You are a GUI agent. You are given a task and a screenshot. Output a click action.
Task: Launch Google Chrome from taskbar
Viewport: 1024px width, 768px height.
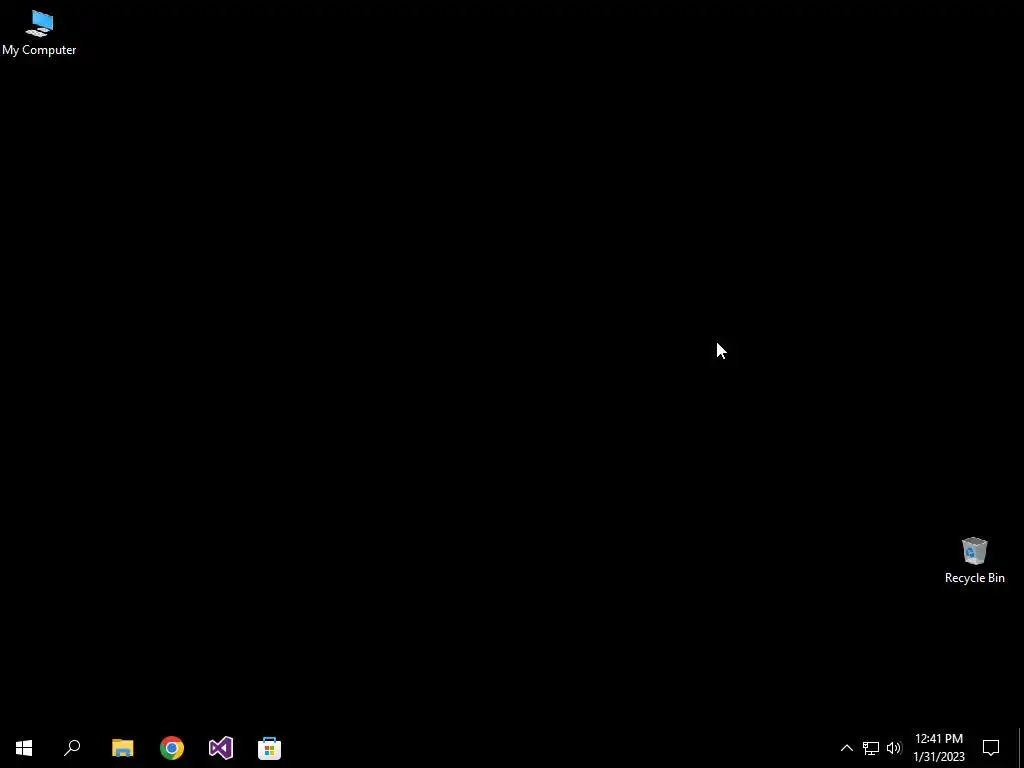point(172,748)
